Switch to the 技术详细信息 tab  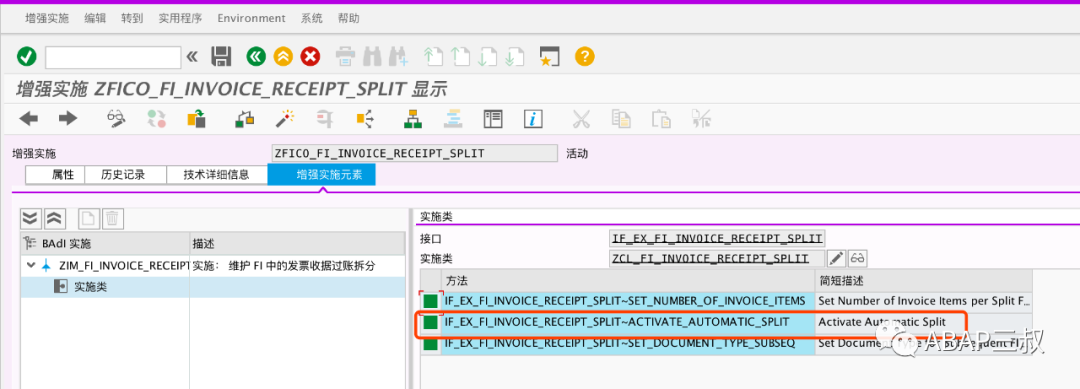[216, 175]
